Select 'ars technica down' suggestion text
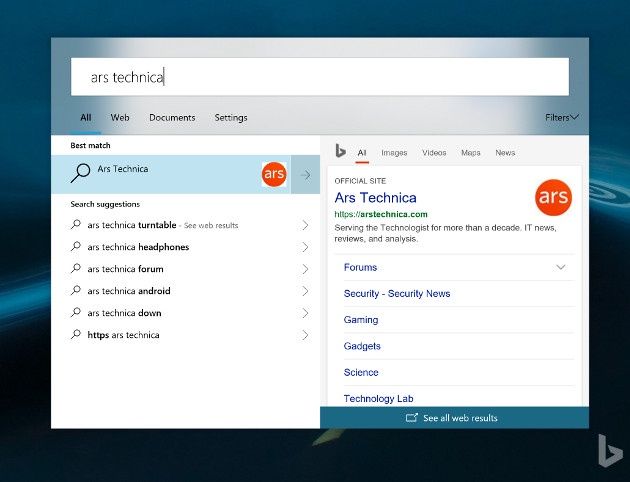630x482 pixels. pyautogui.click(x=124, y=313)
